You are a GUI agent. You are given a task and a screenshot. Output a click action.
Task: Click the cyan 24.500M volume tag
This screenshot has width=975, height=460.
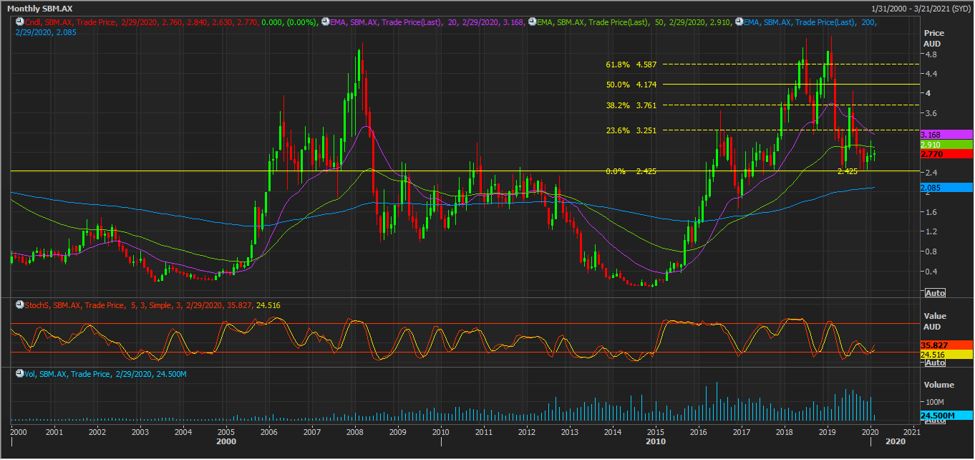pos(946,415)
